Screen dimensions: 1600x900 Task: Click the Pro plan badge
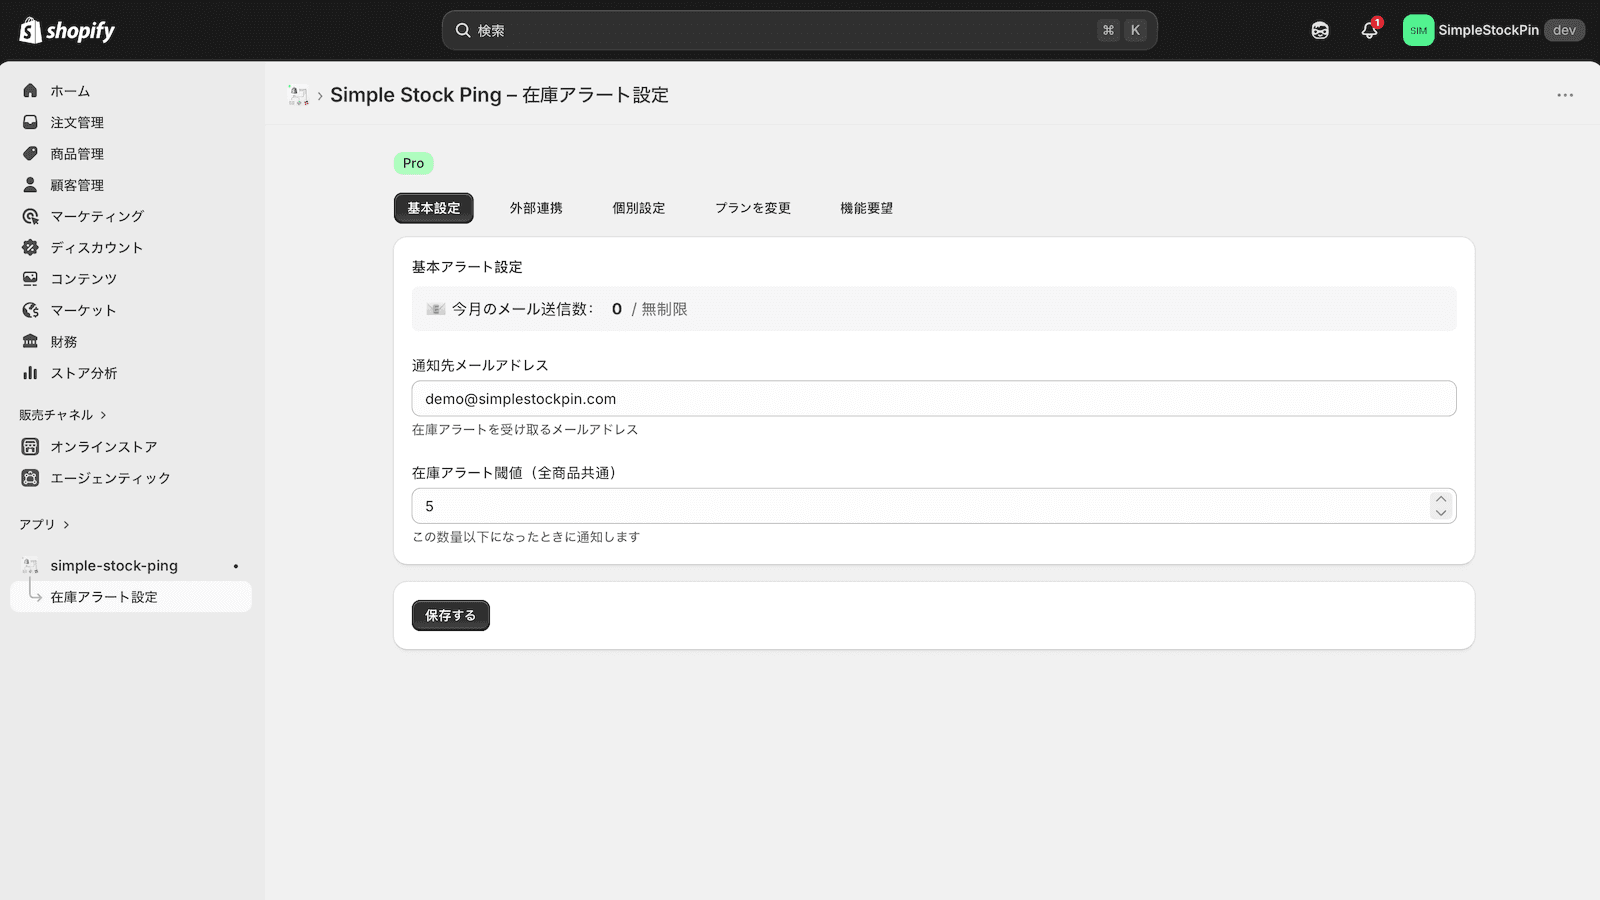[414, 163]
